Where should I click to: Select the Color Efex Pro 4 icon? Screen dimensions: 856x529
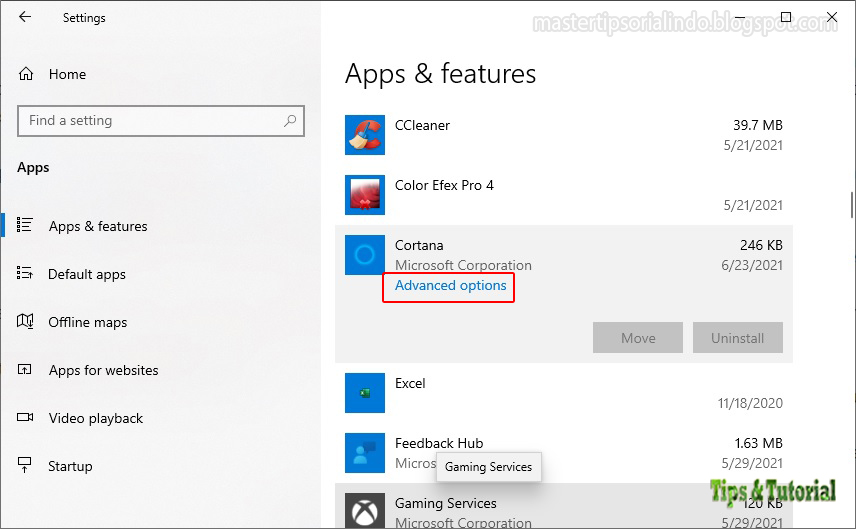point(365,195)
